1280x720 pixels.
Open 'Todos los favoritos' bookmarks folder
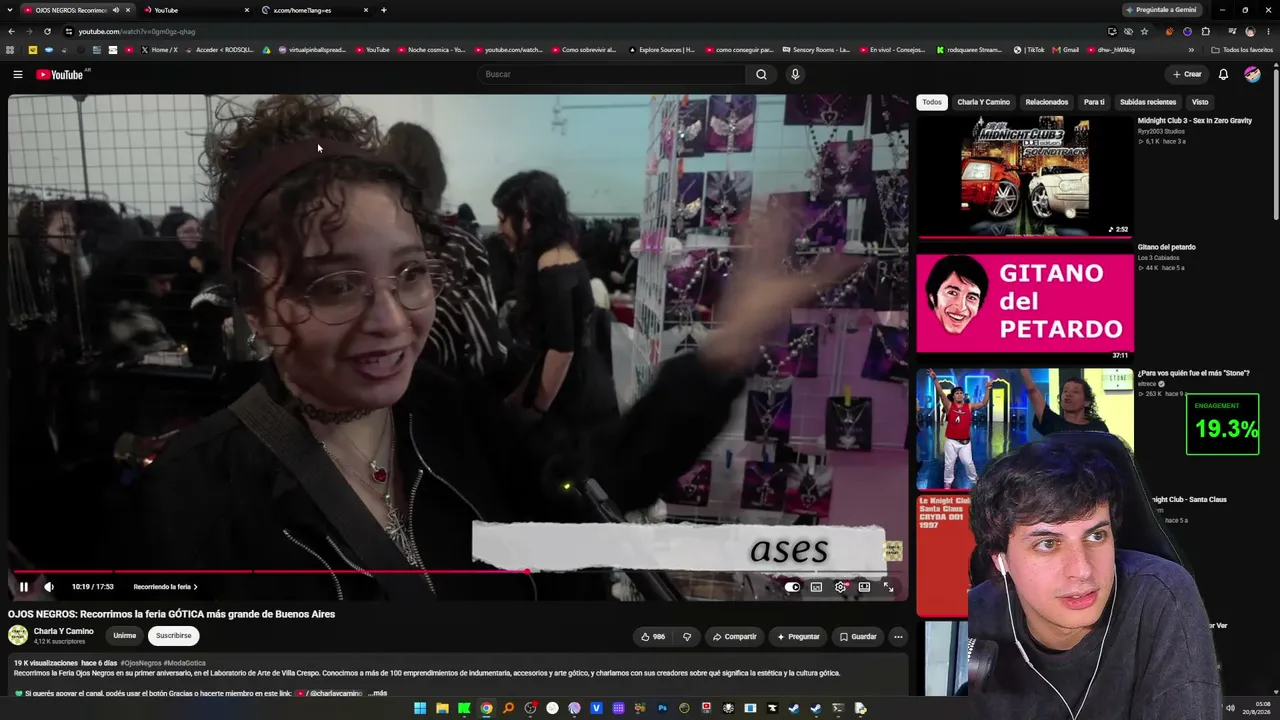pos(1242,49)
